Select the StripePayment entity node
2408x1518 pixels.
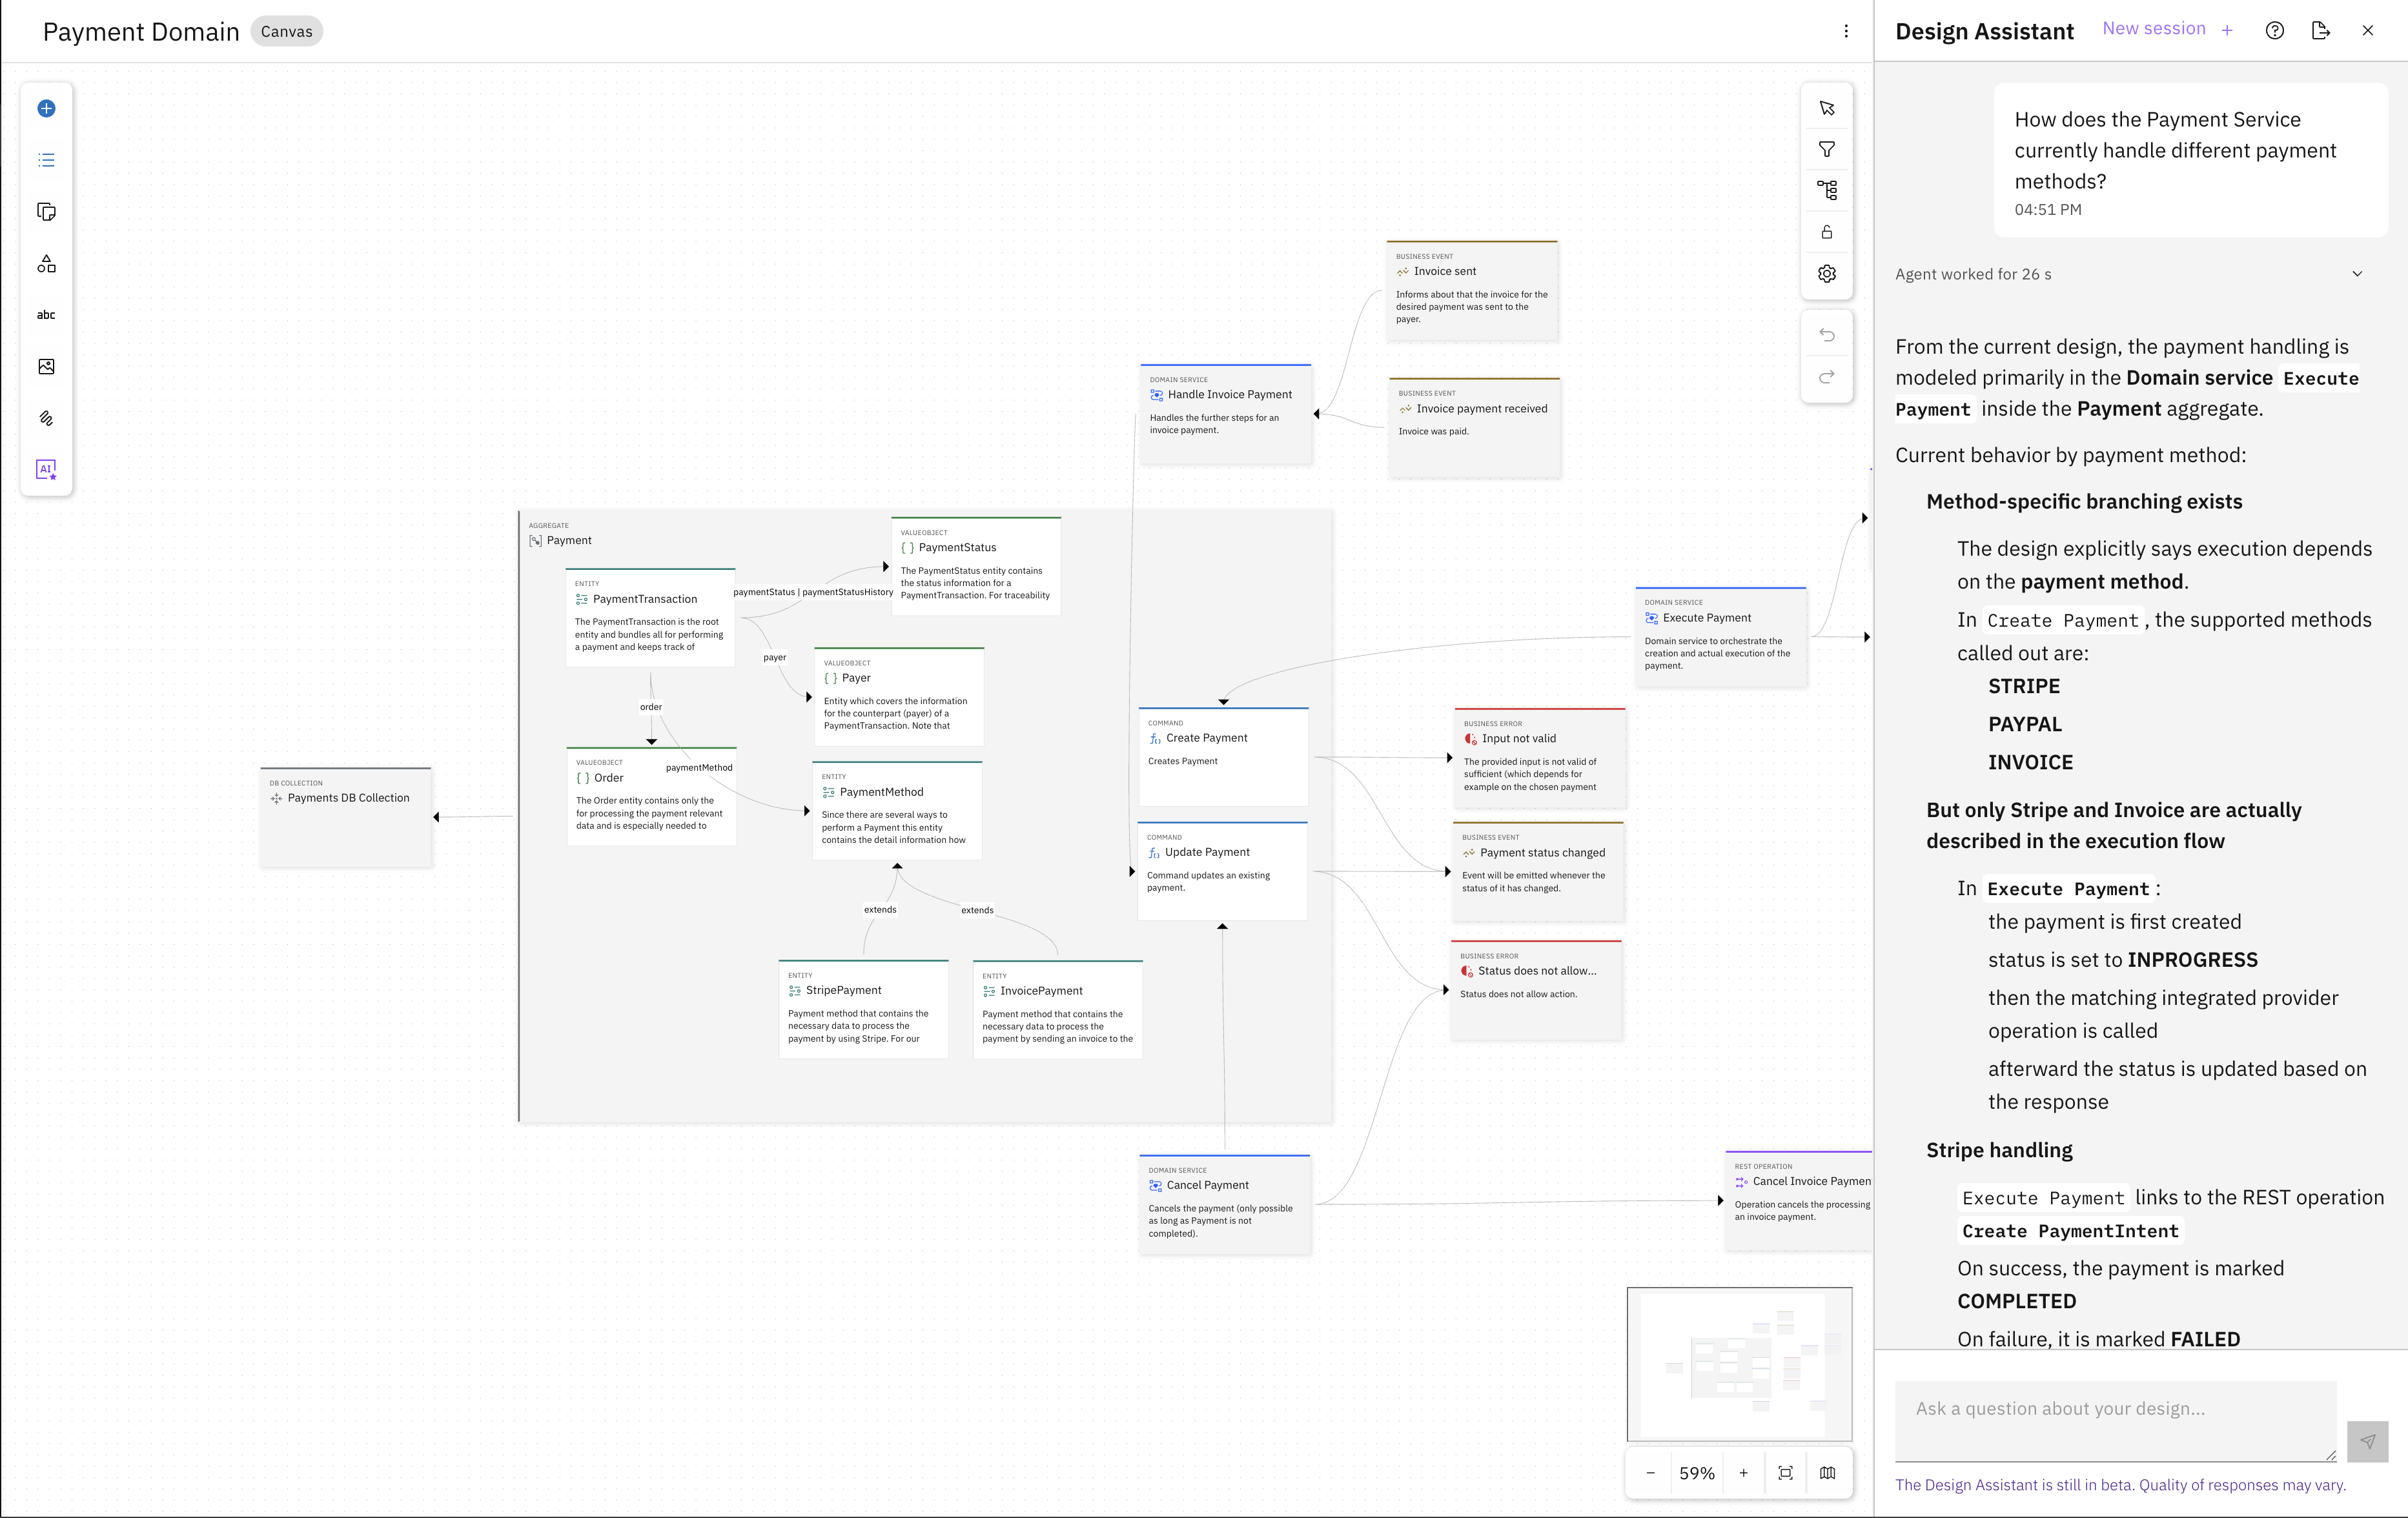863,1009
